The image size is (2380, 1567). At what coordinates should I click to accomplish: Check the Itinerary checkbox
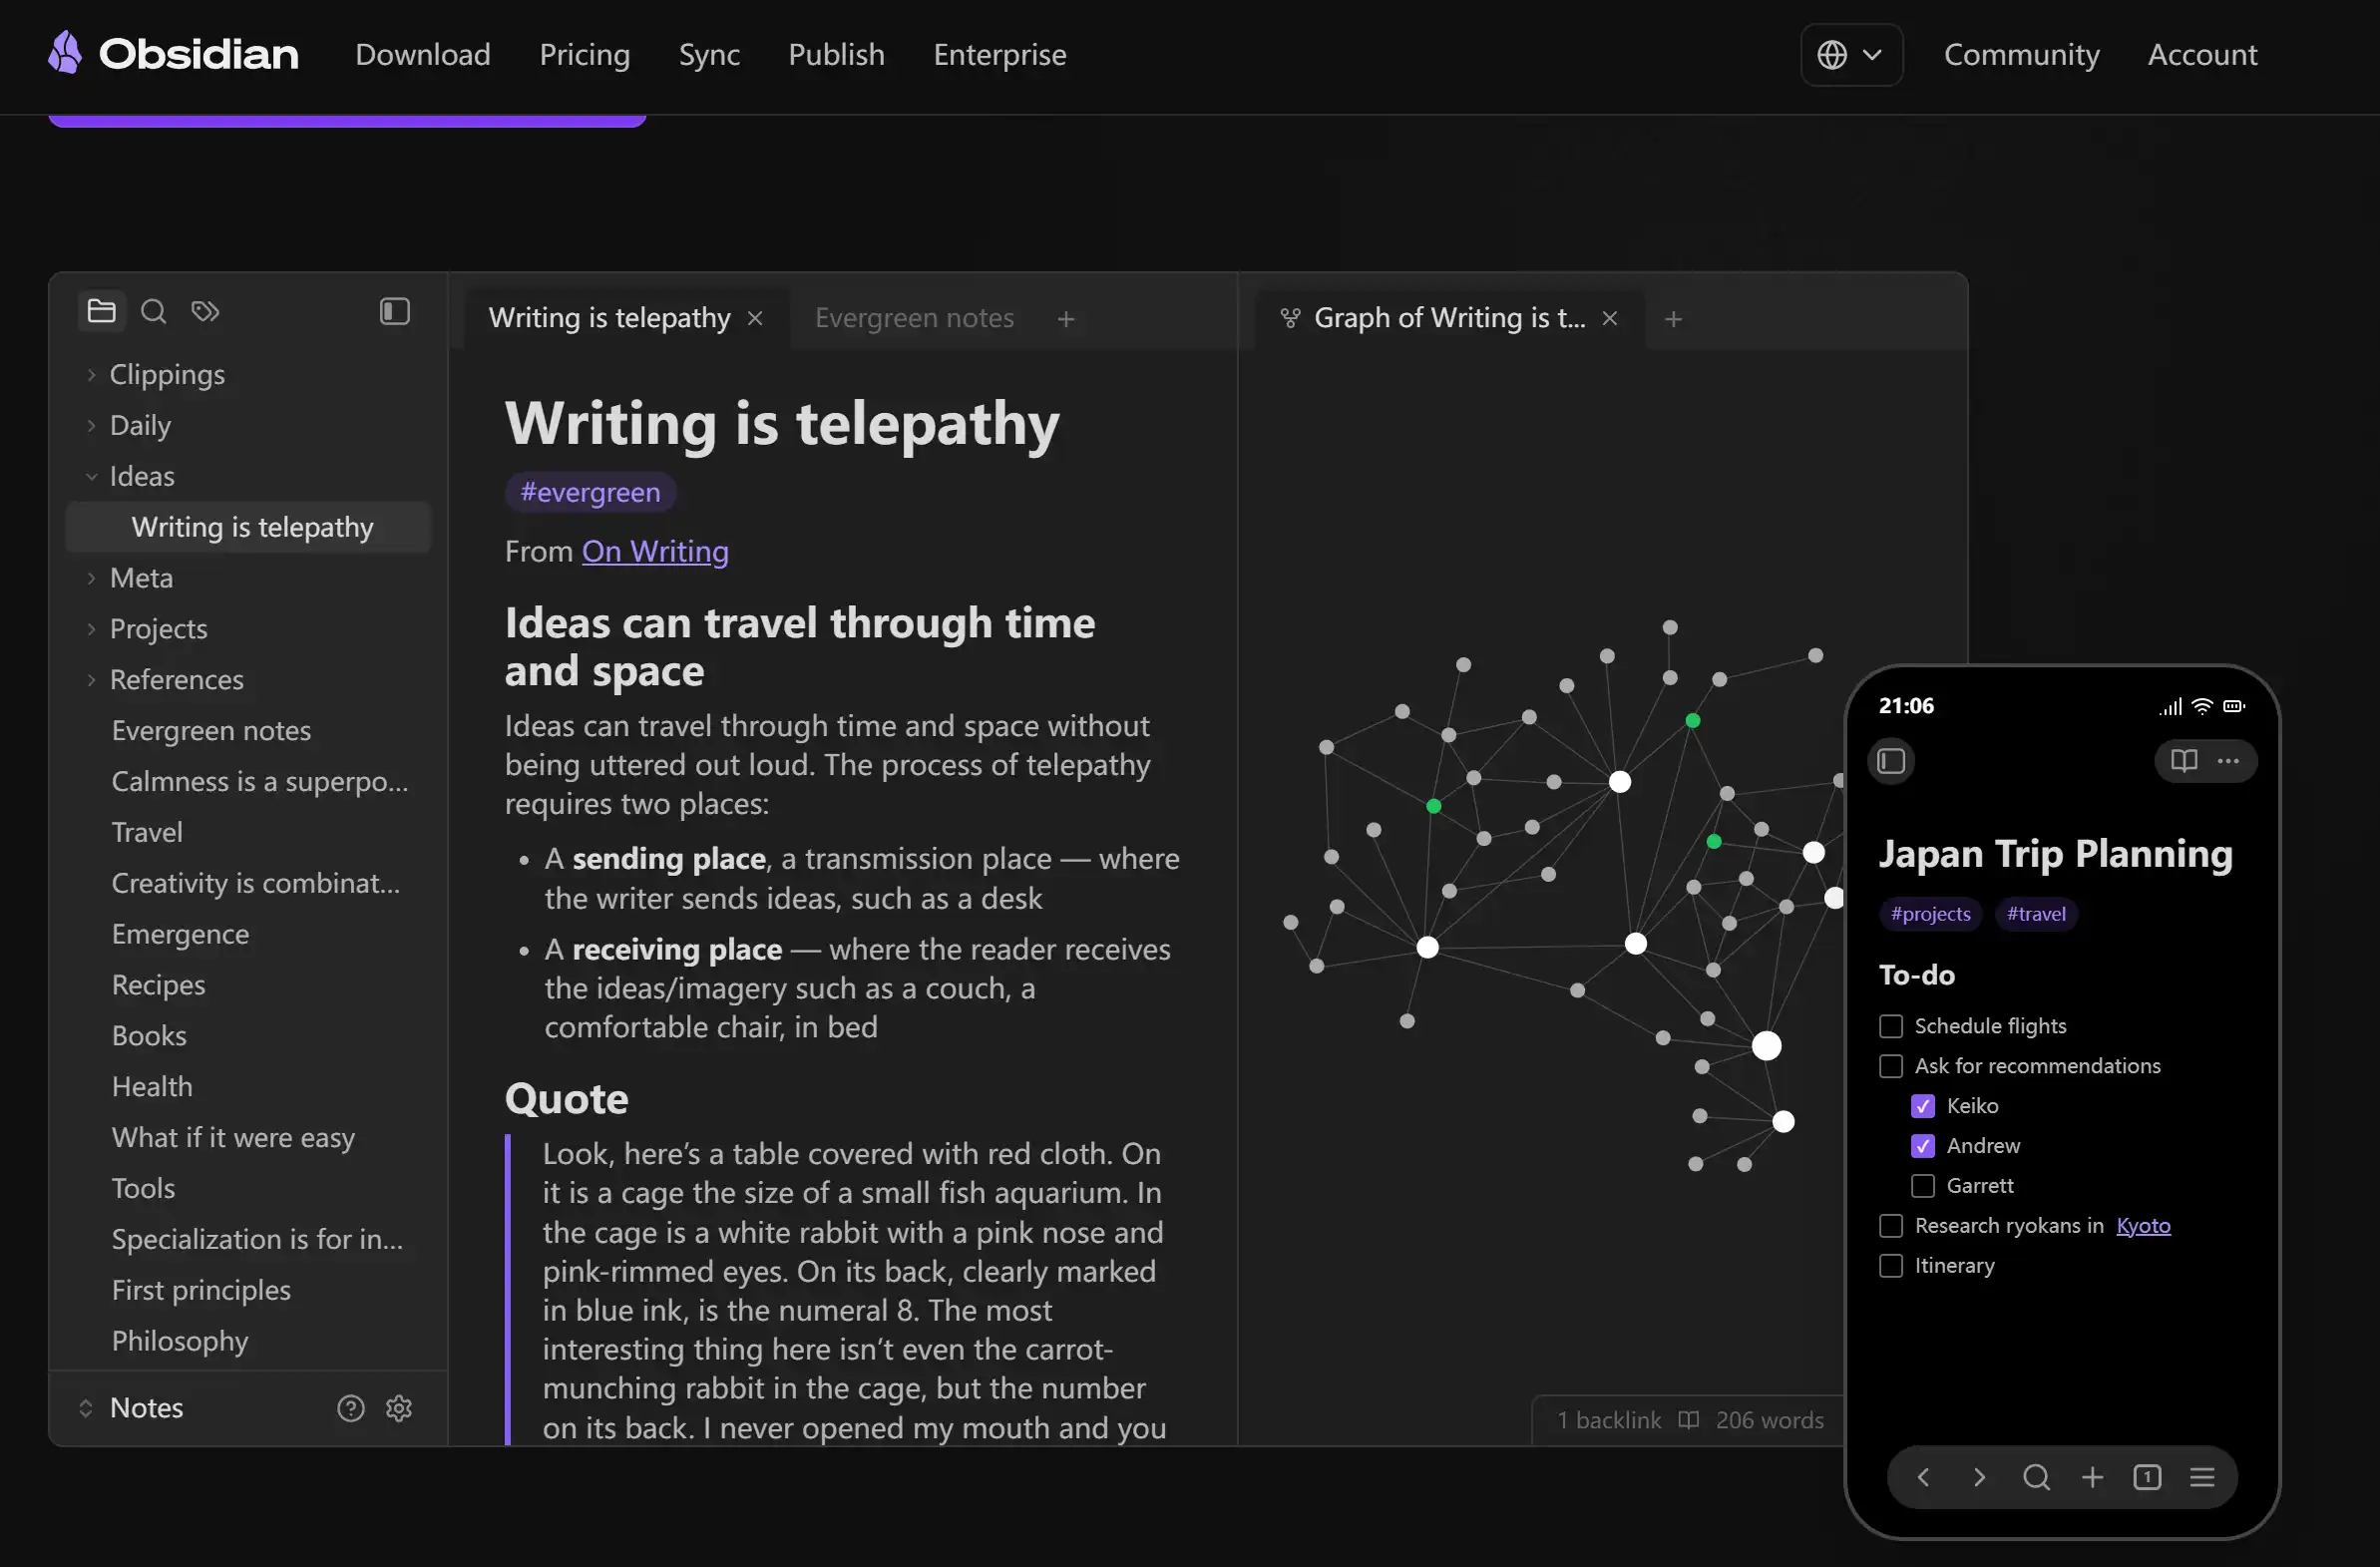pyautogui.click(x=1891, y=1266)
